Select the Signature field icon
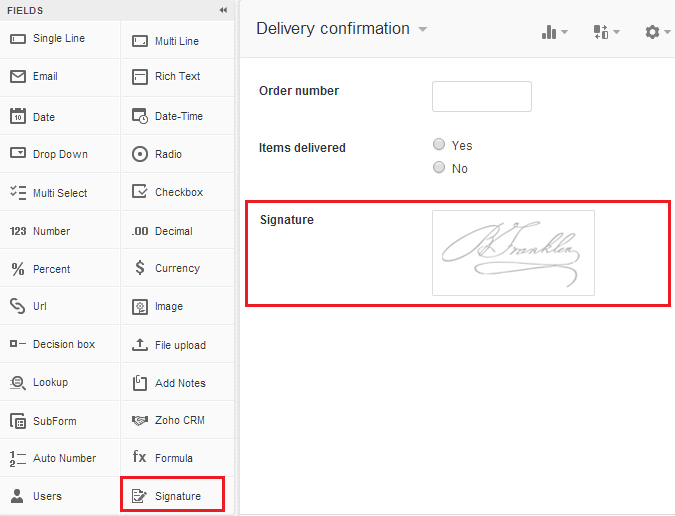The height and width of the screenshot is (516, 675). point(139,496)
